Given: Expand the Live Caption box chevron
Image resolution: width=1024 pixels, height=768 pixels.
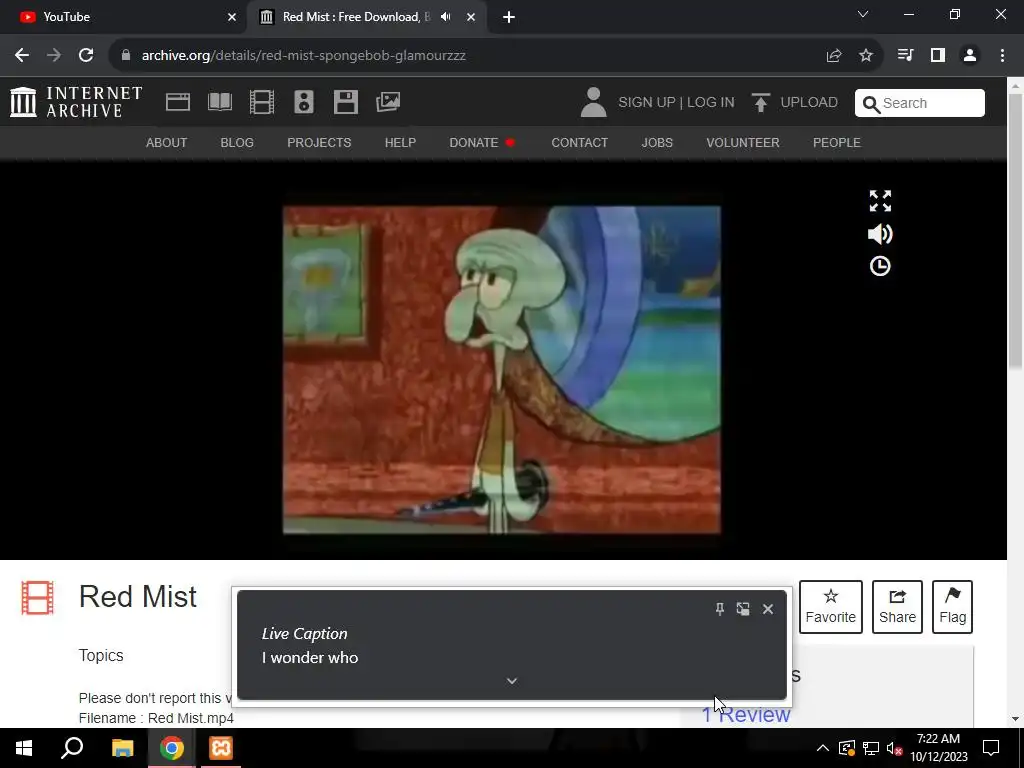Looking at the screenshot, I should pos(512,680).
